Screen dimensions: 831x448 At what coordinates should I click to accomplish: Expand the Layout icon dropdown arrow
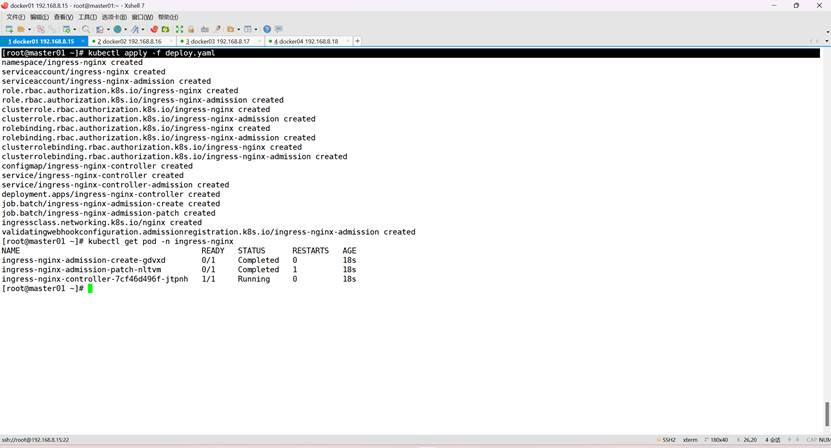point(256,29)
